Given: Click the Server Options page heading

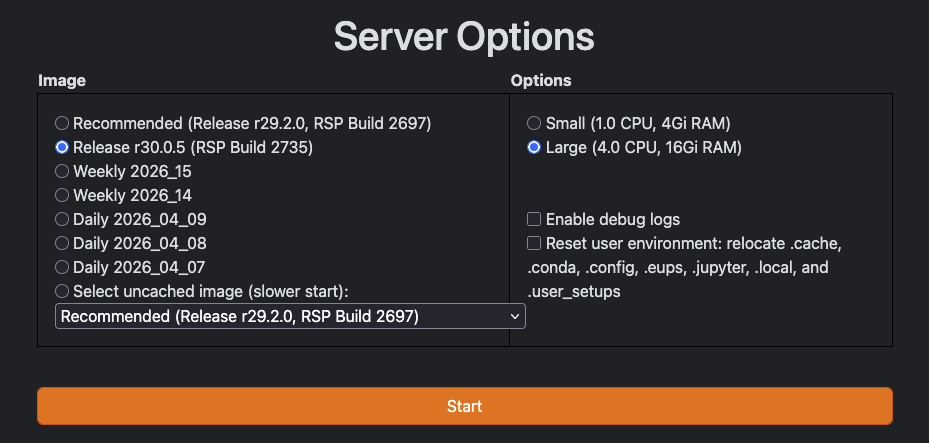Looking at the screenshot, I should [464, 37].
